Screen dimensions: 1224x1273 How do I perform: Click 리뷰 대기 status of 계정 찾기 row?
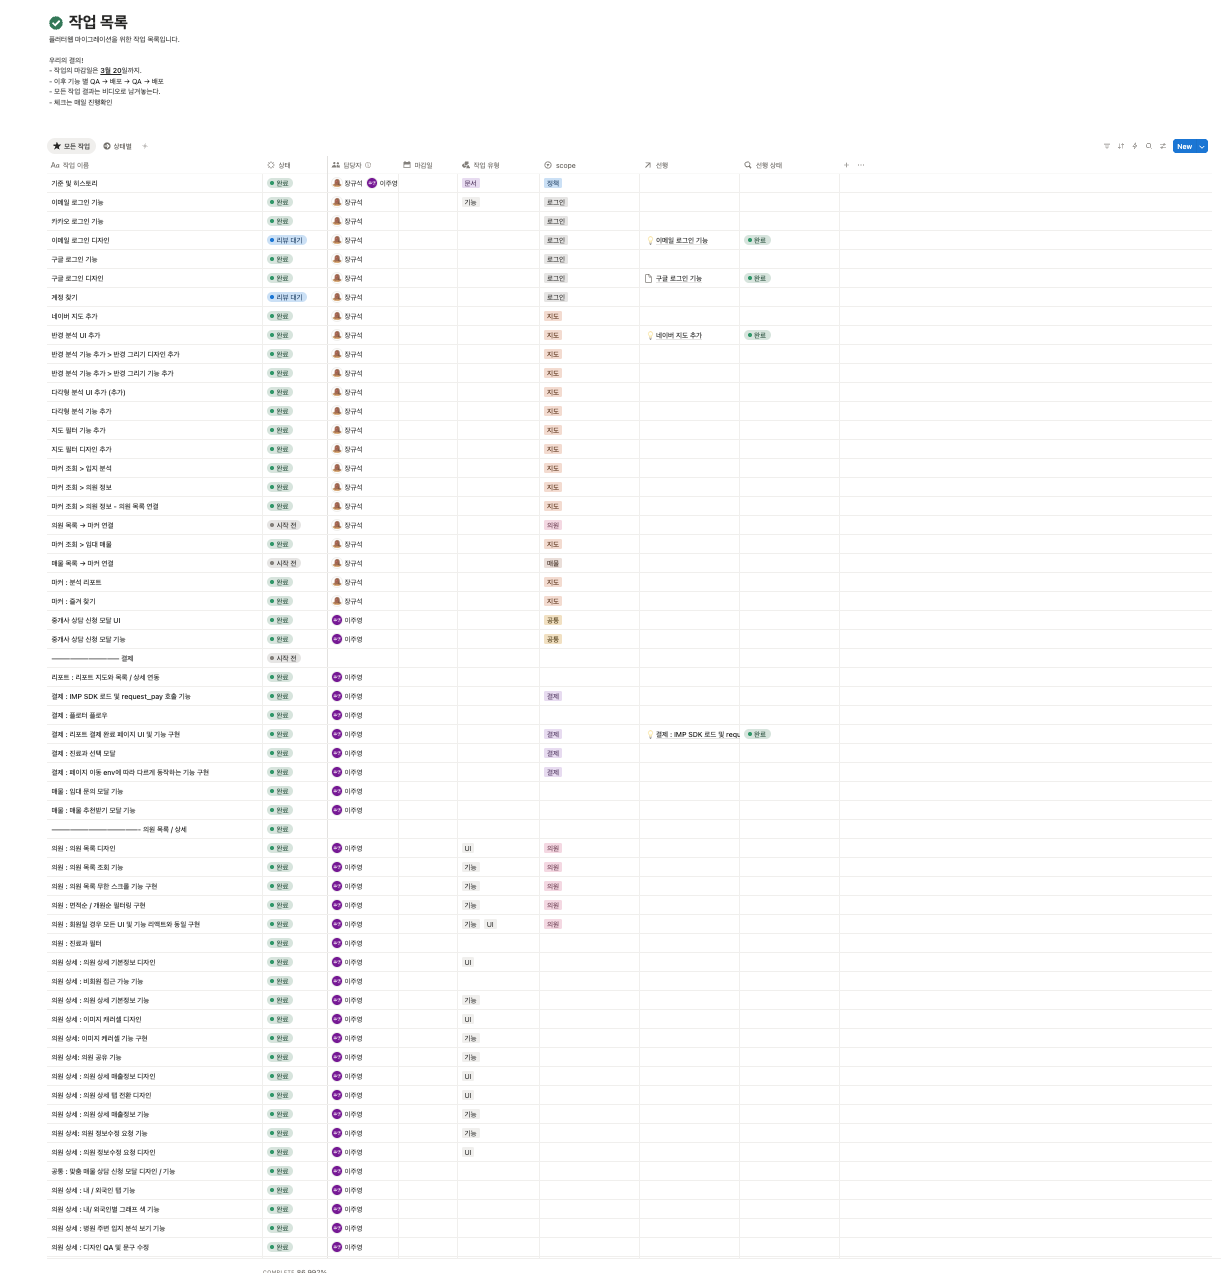point(286,297)
